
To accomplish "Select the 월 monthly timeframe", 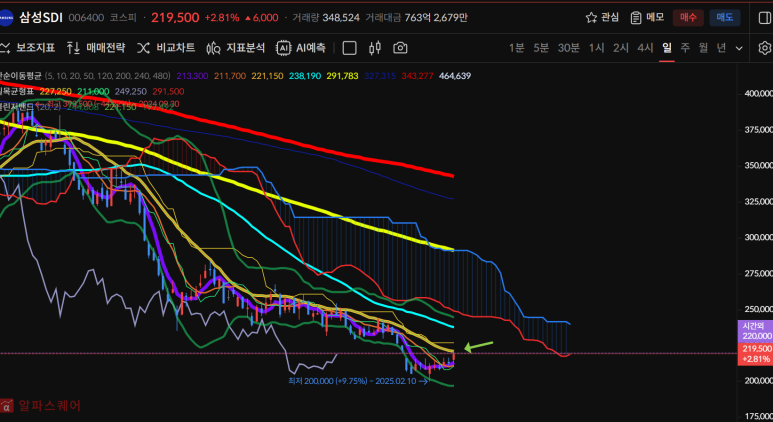I will 703,48.
